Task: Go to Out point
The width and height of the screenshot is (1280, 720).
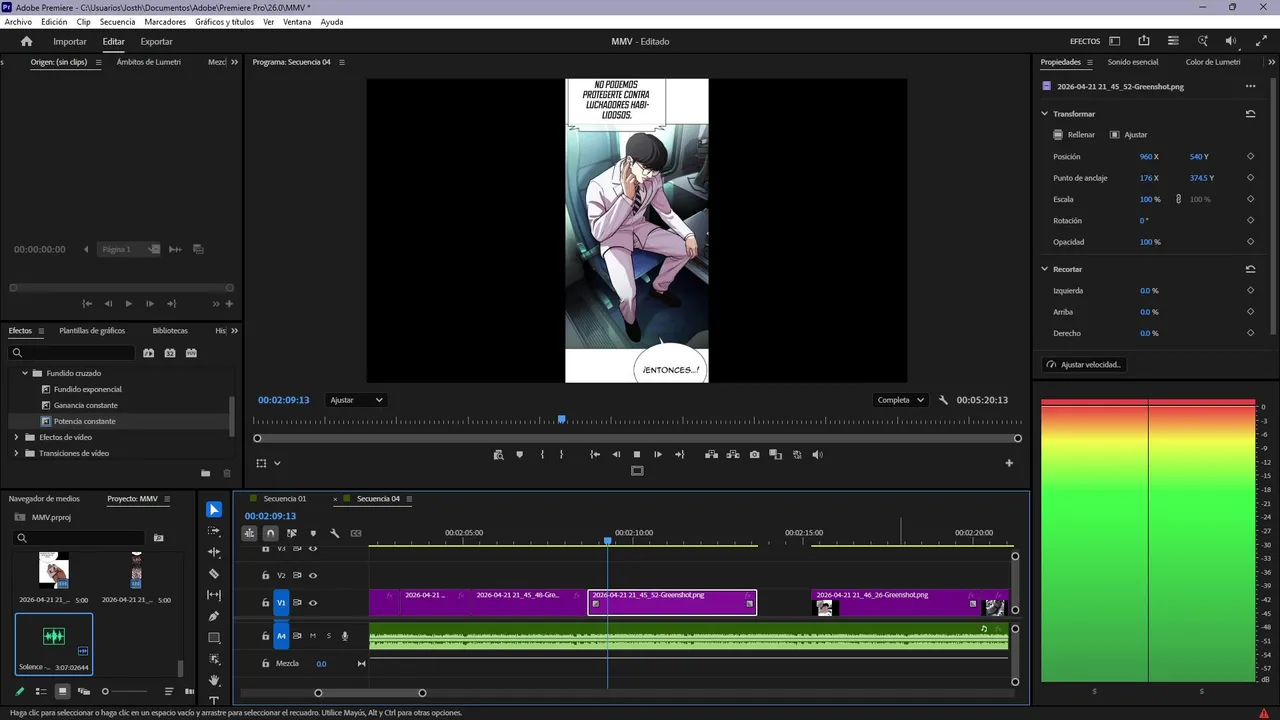Action: click(x=680, y=455)
